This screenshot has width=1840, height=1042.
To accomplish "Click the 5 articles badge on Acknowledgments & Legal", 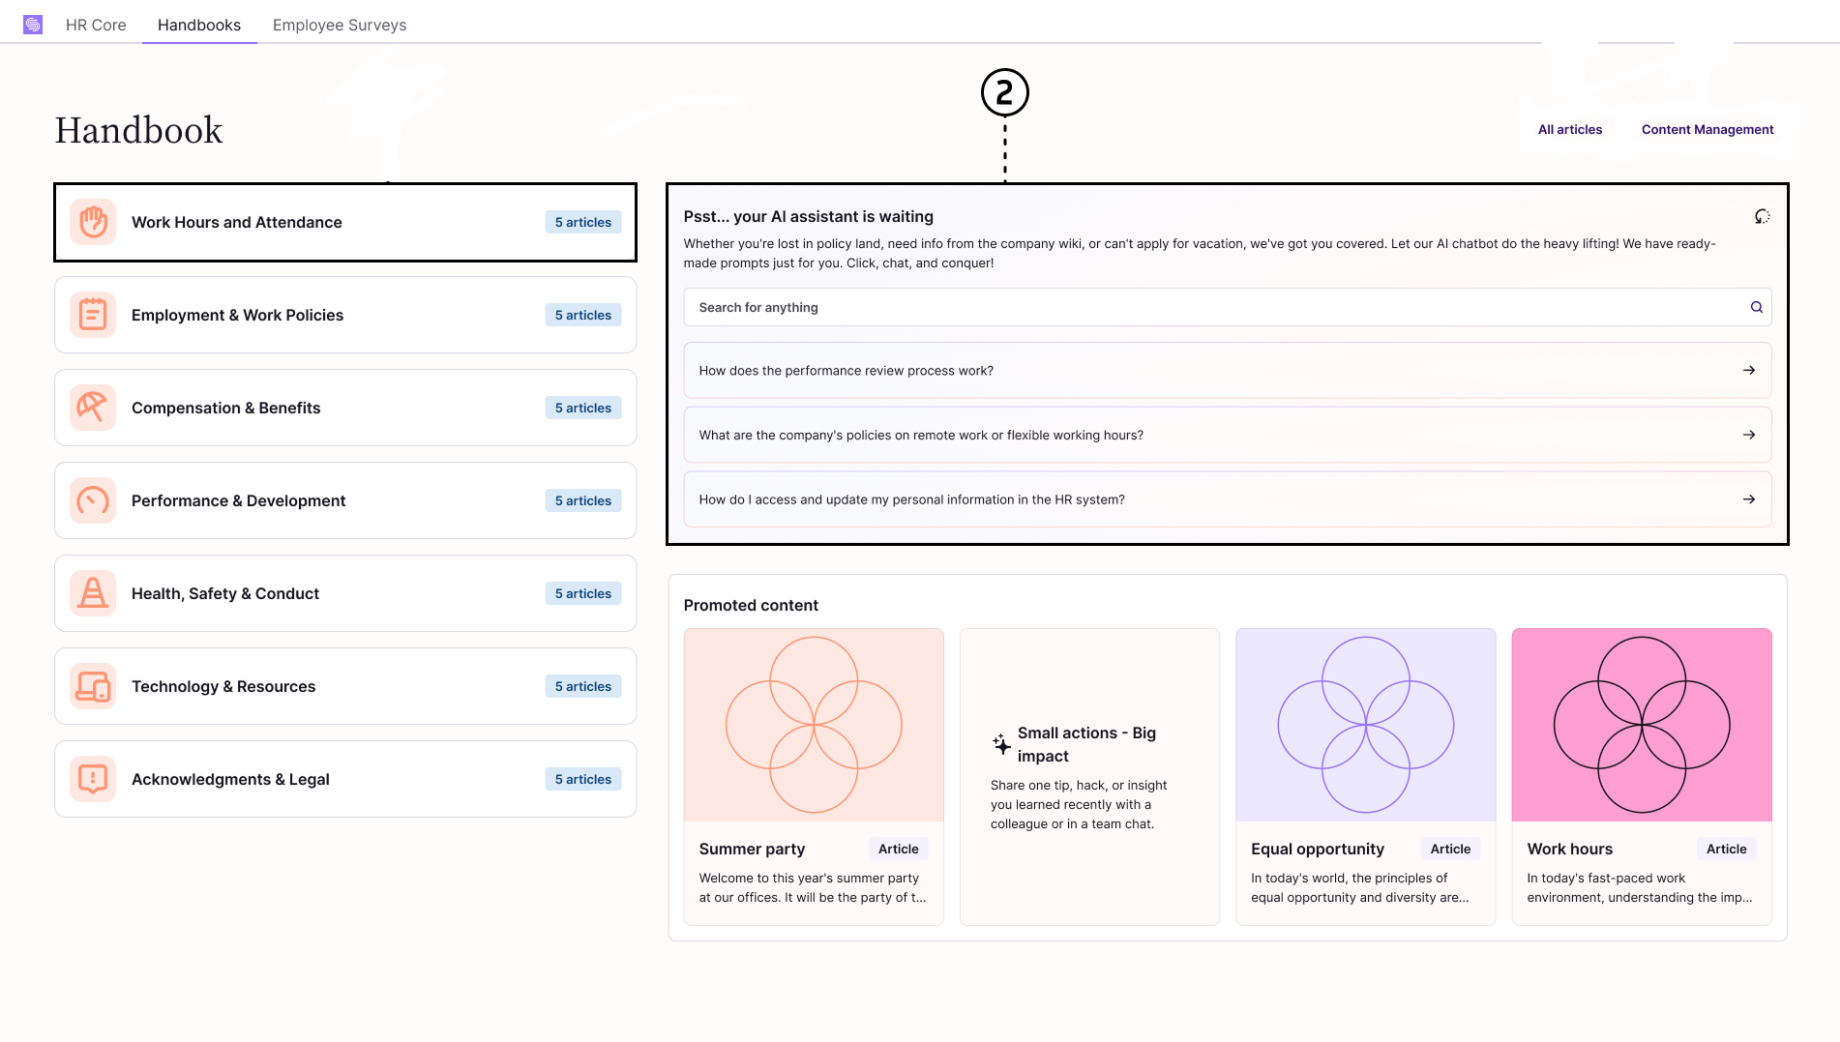I will point(583,779).
